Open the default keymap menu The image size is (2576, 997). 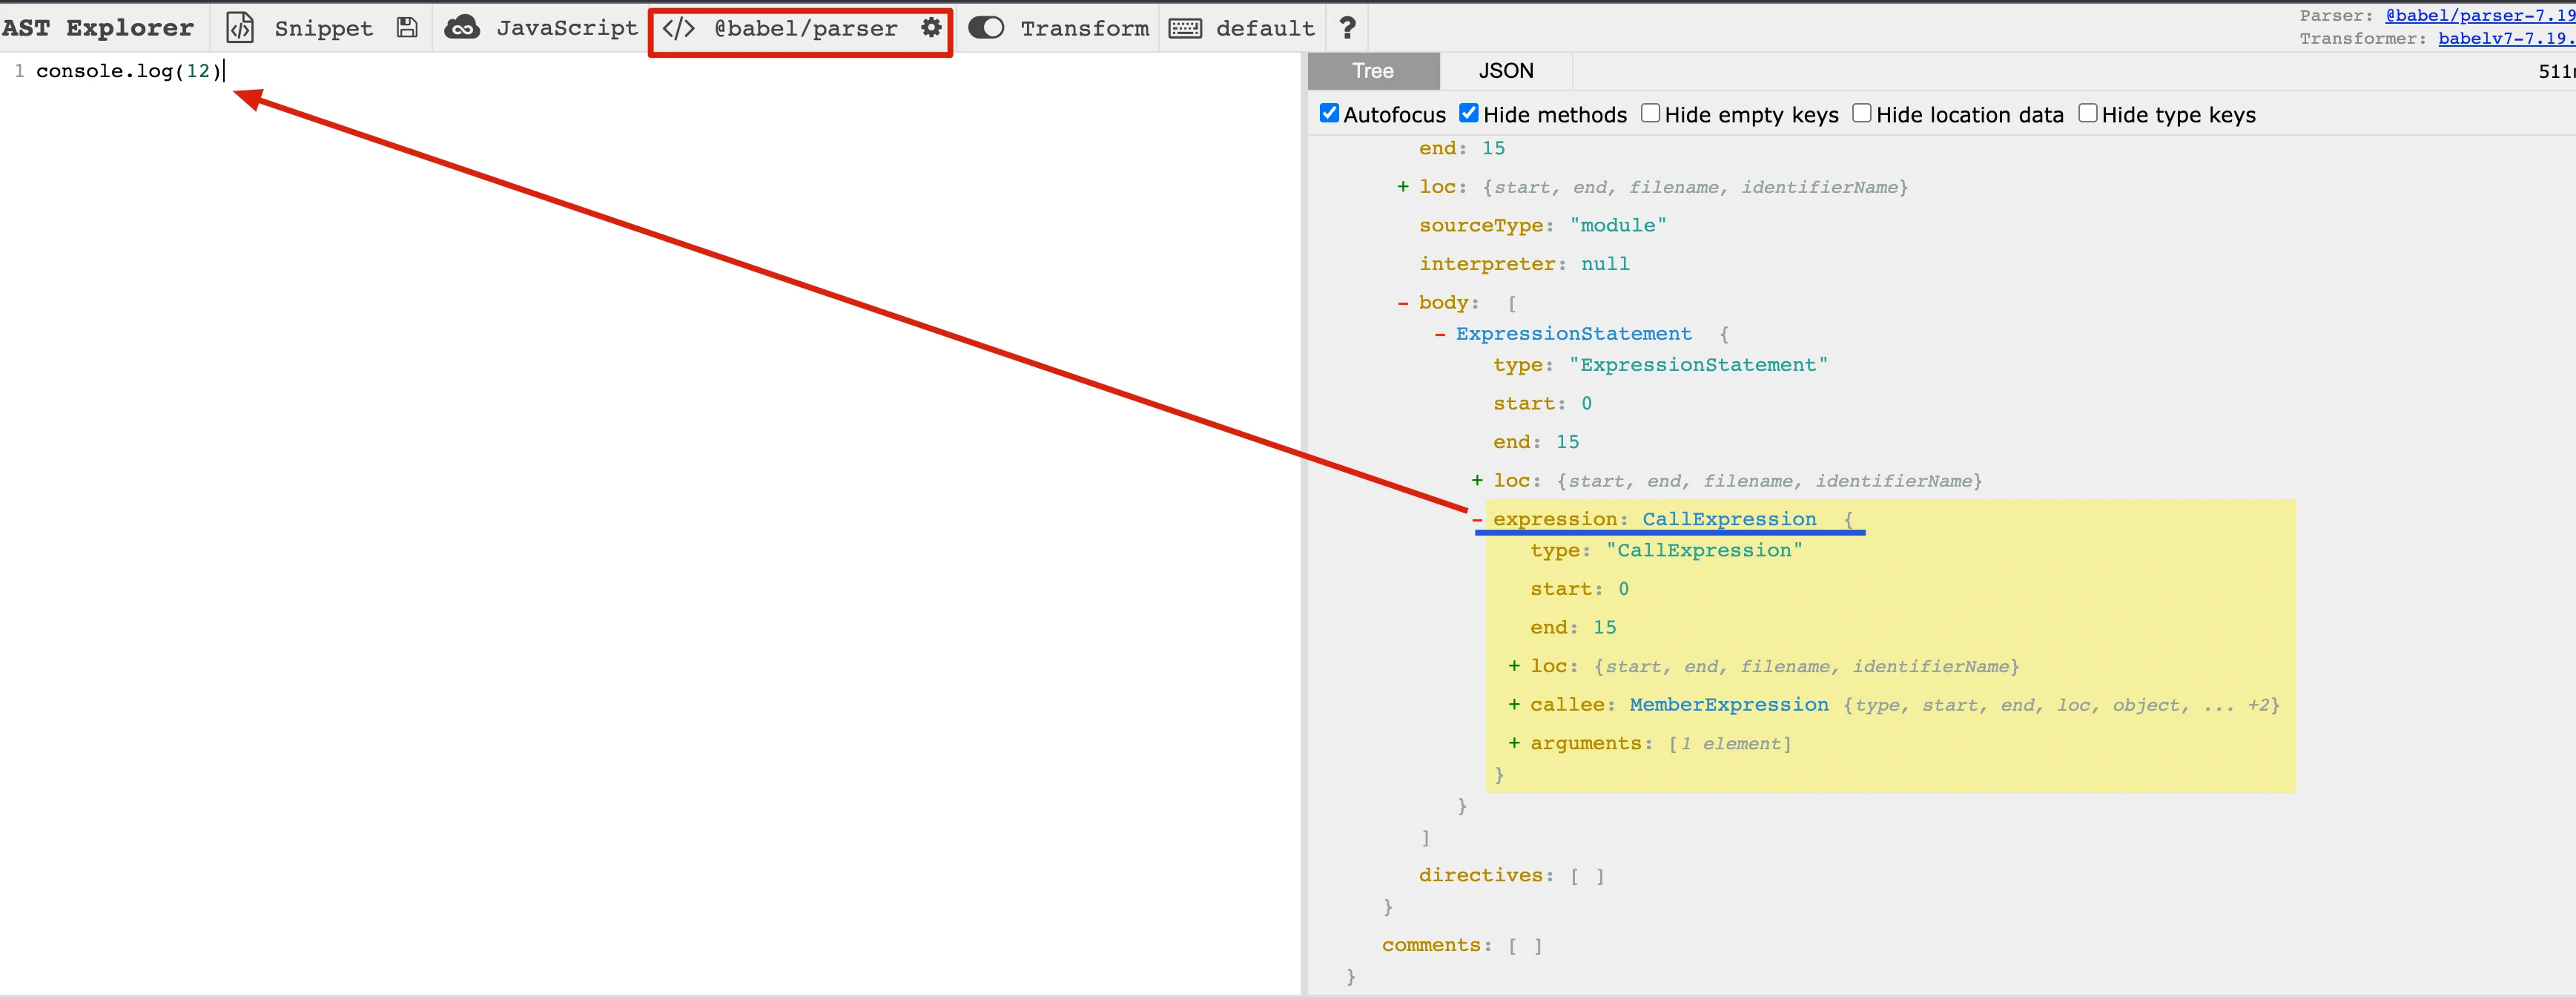click(1265, 28)
